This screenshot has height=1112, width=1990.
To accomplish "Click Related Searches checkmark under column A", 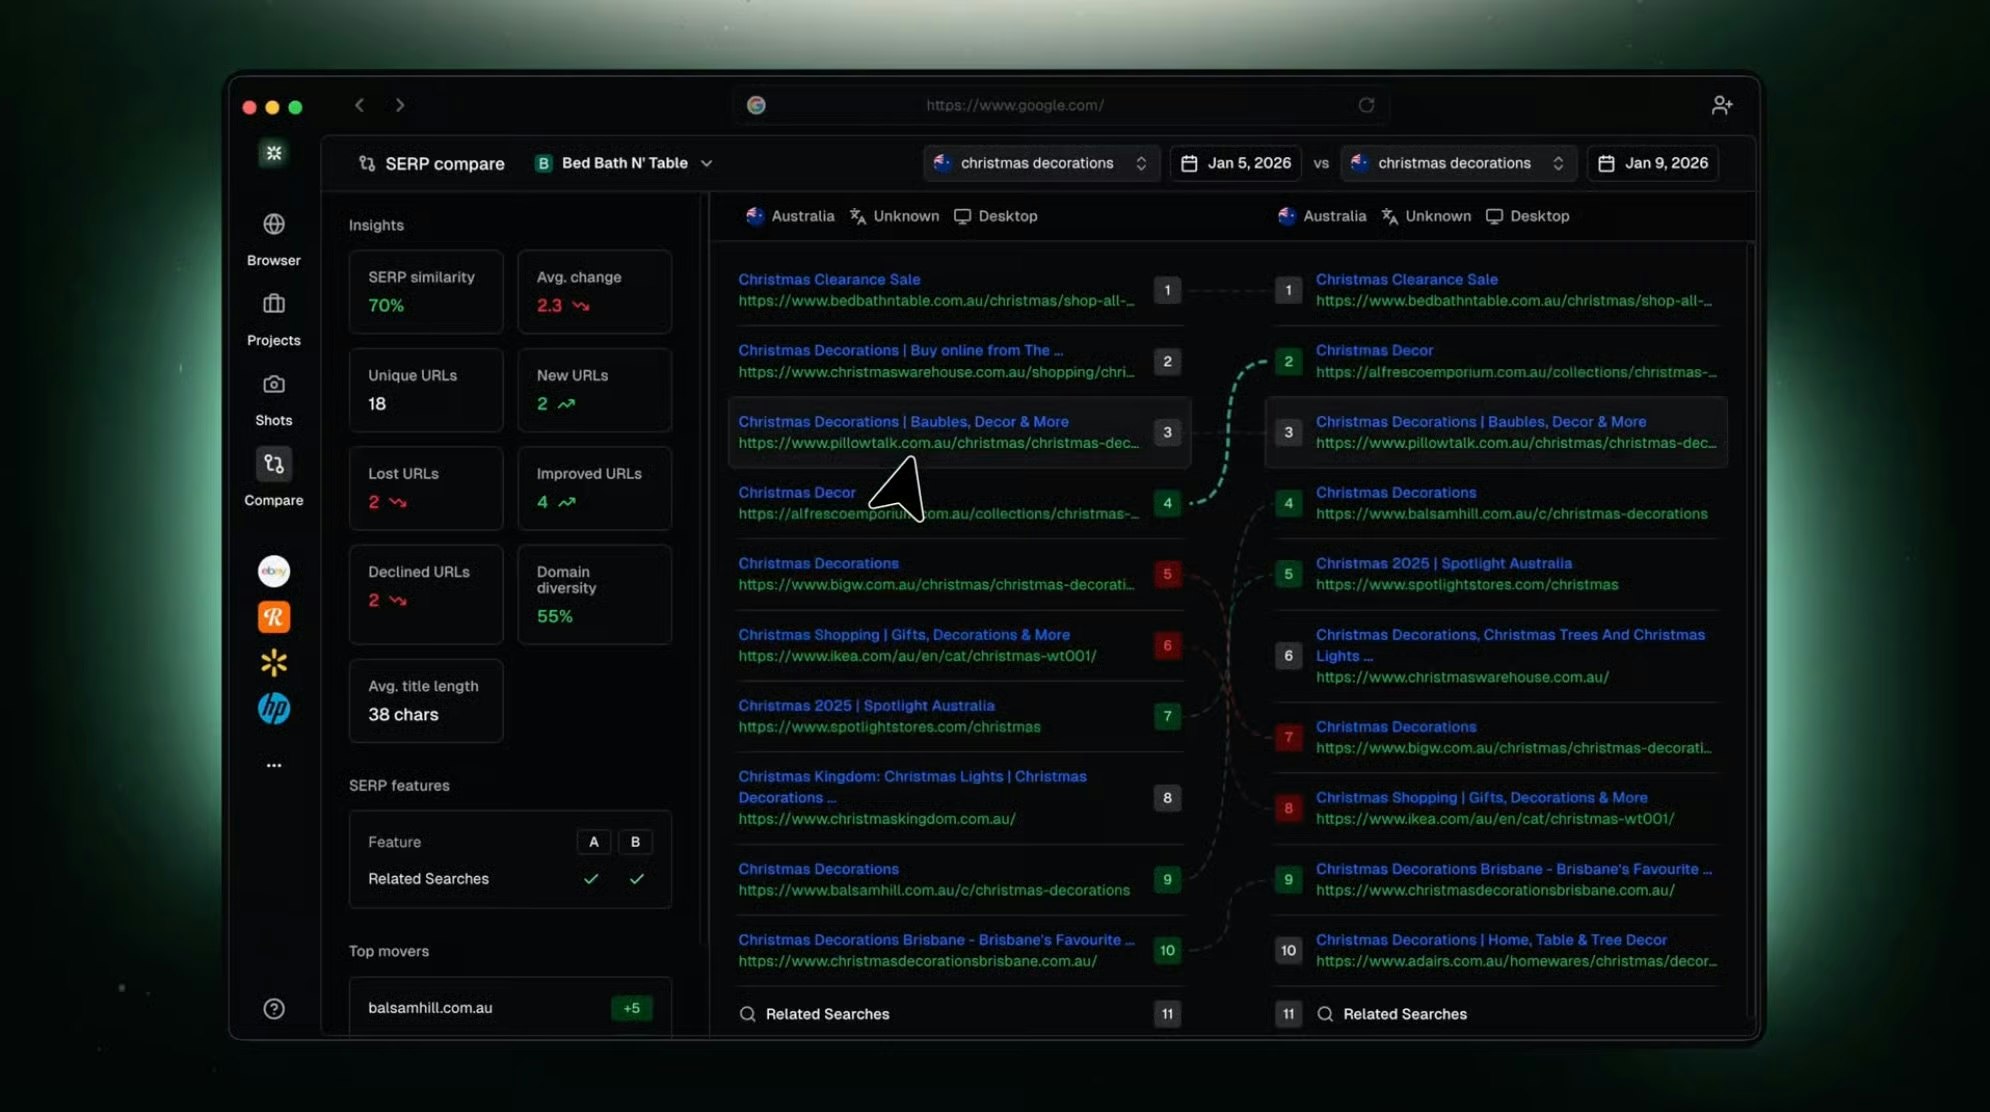I will click(x=591, y=879).
